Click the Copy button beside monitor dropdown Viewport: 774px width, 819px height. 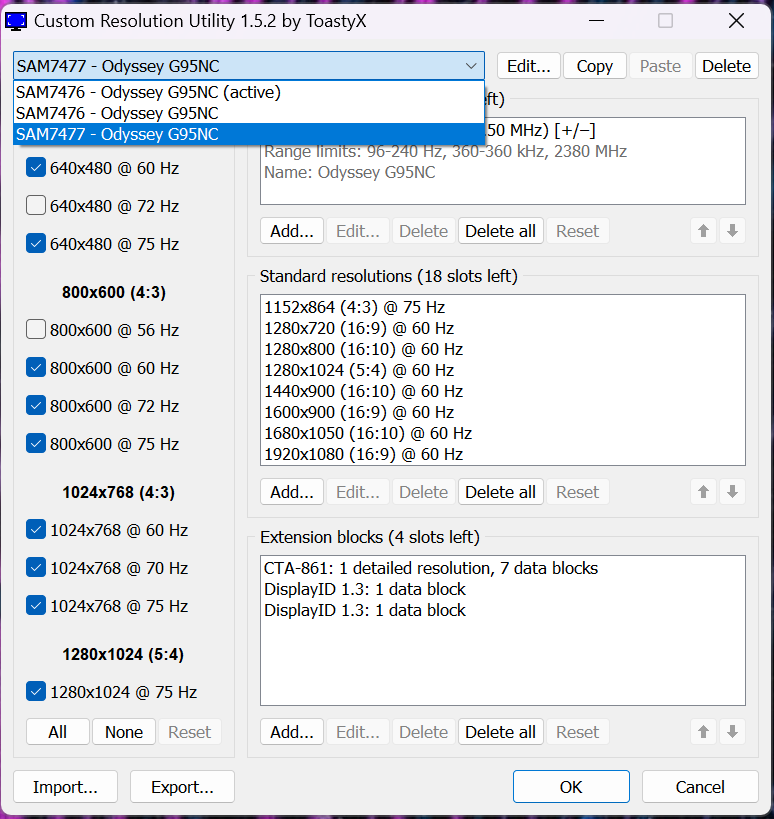(x=594, y=66)
